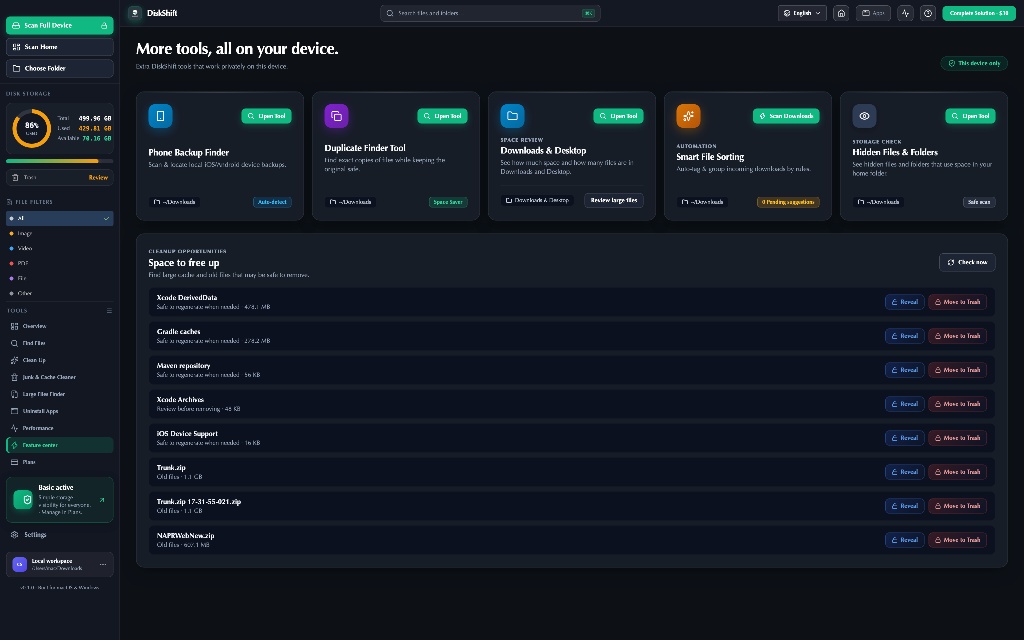Screen dimensions: 1024x640
Task: Reveal Maven repository
Action: [904, 370]
